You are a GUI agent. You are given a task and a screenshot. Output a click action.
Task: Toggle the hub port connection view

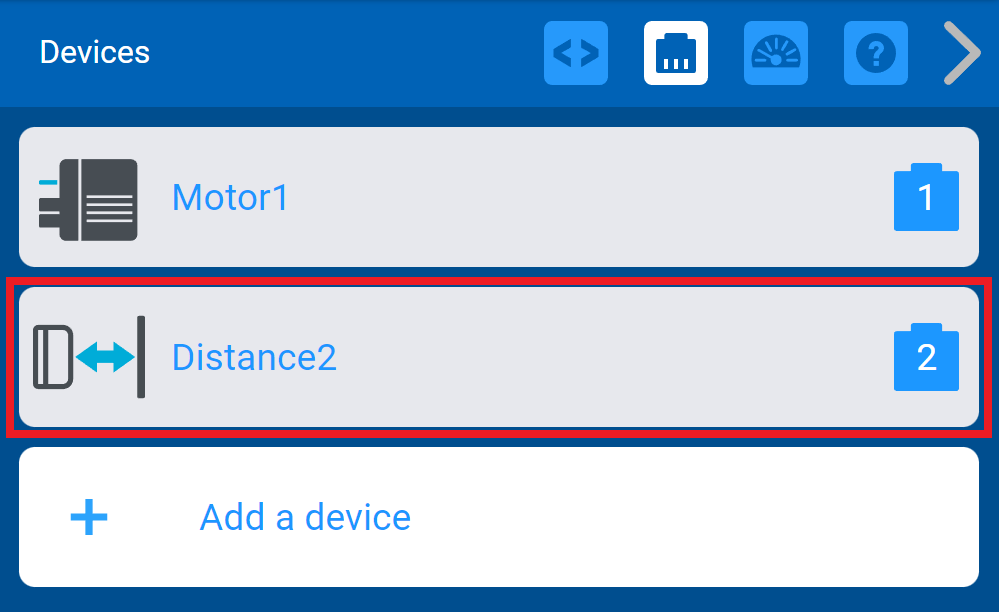click(x=675, y=52)
